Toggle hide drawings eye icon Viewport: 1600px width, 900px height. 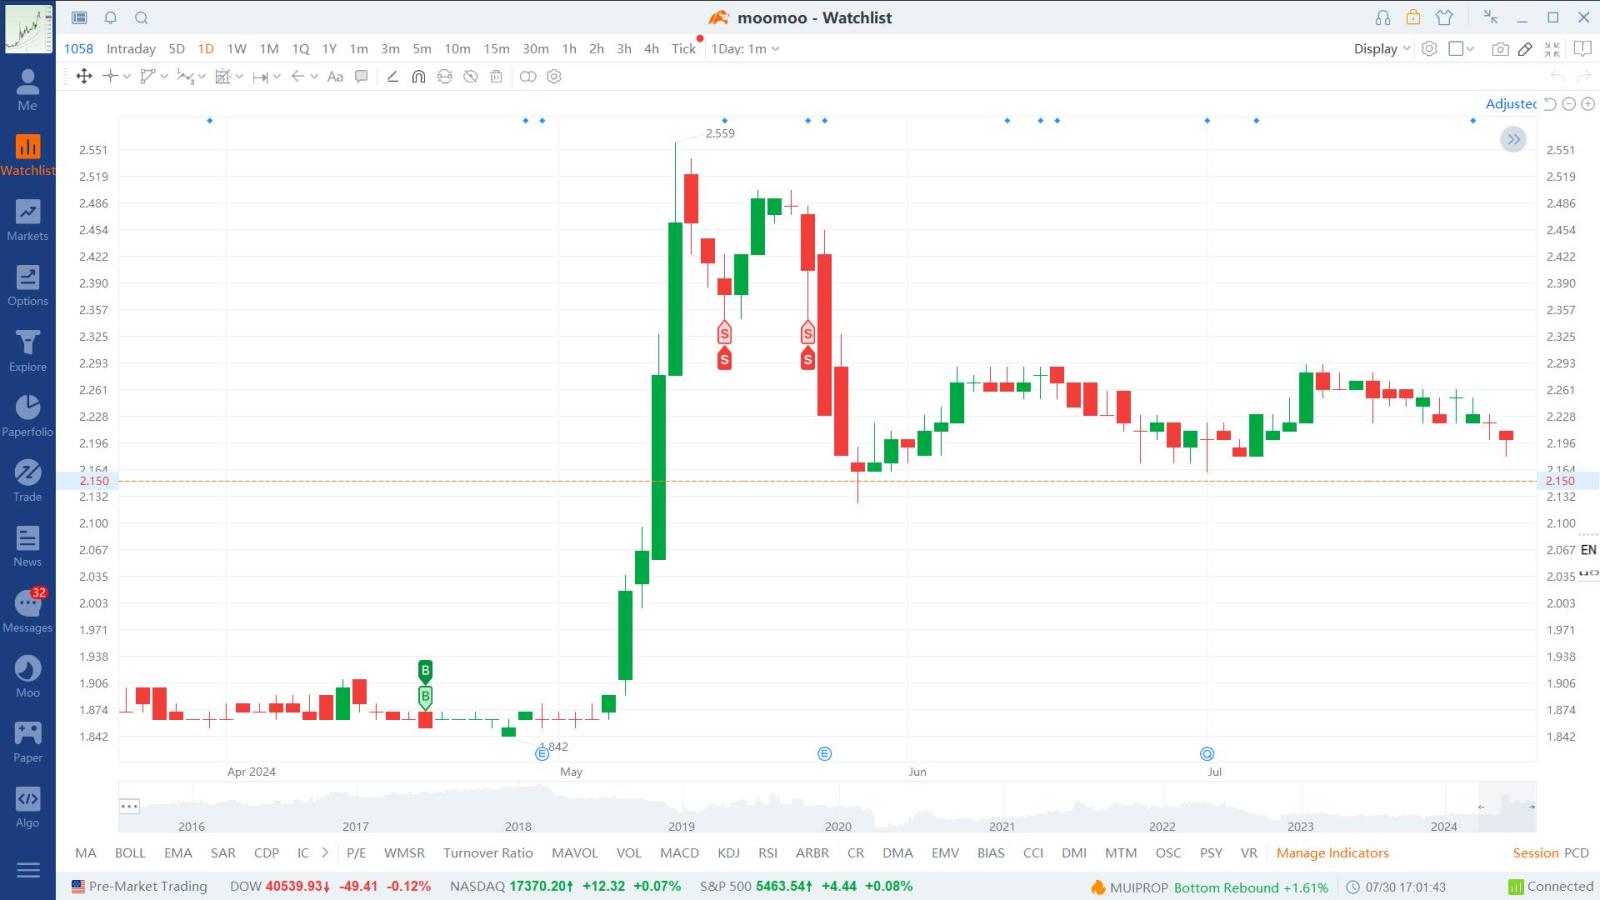470,76
